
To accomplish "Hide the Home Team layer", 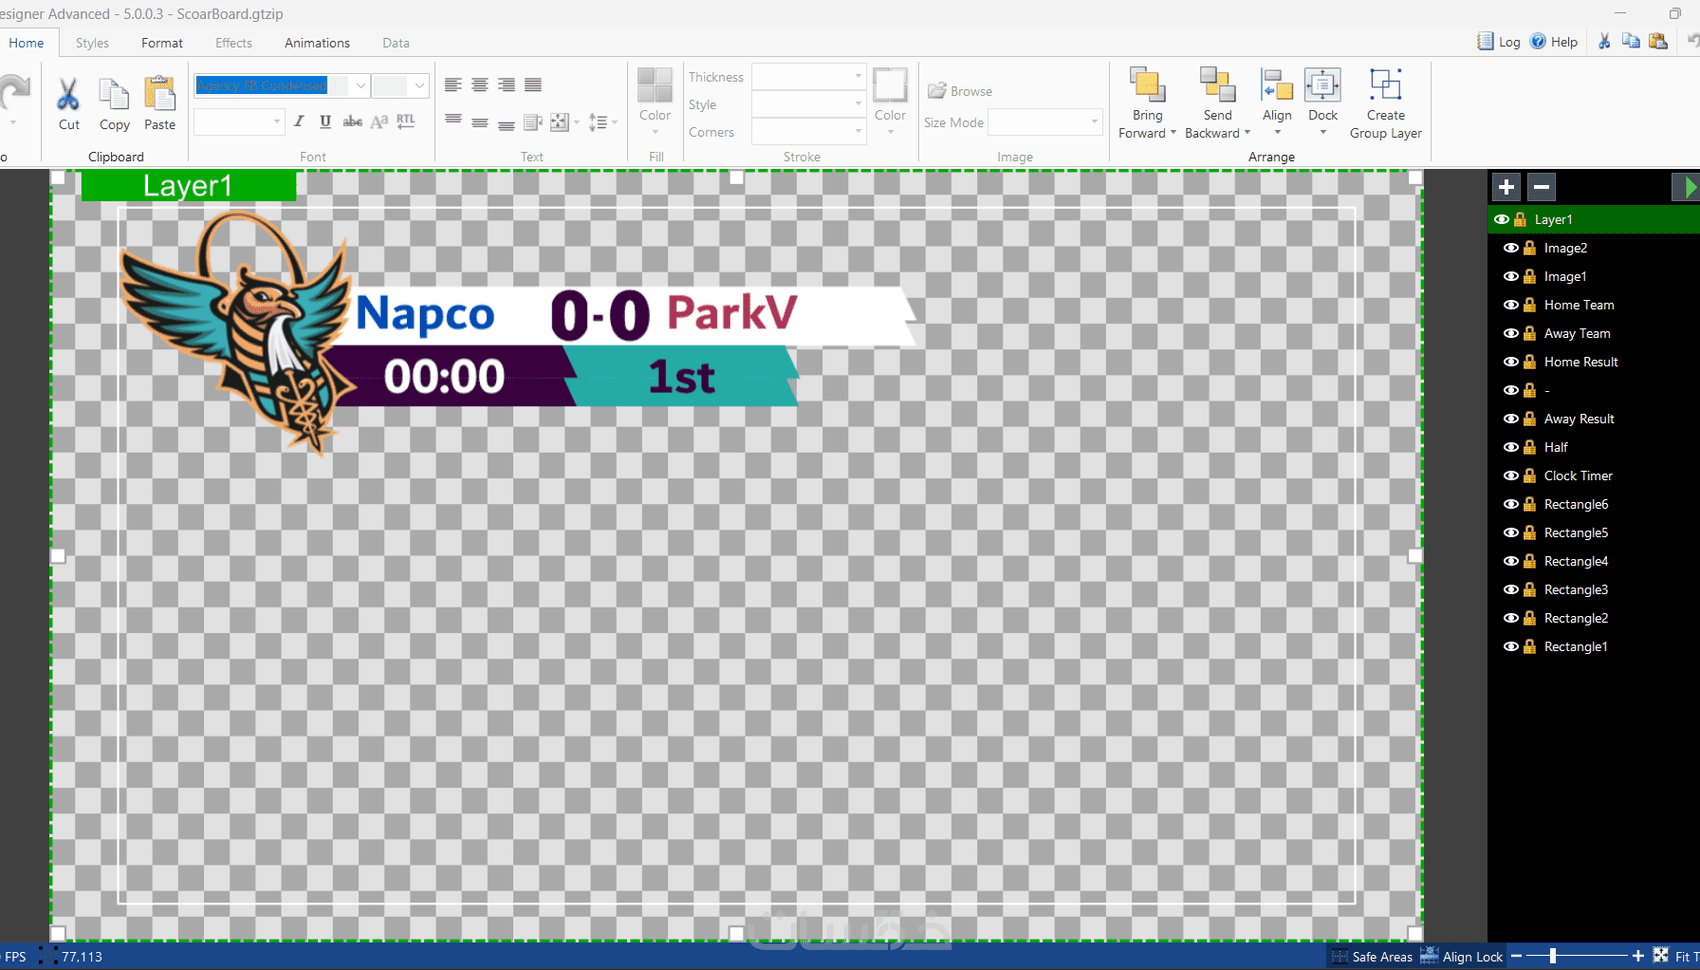I will point(1511,305).
